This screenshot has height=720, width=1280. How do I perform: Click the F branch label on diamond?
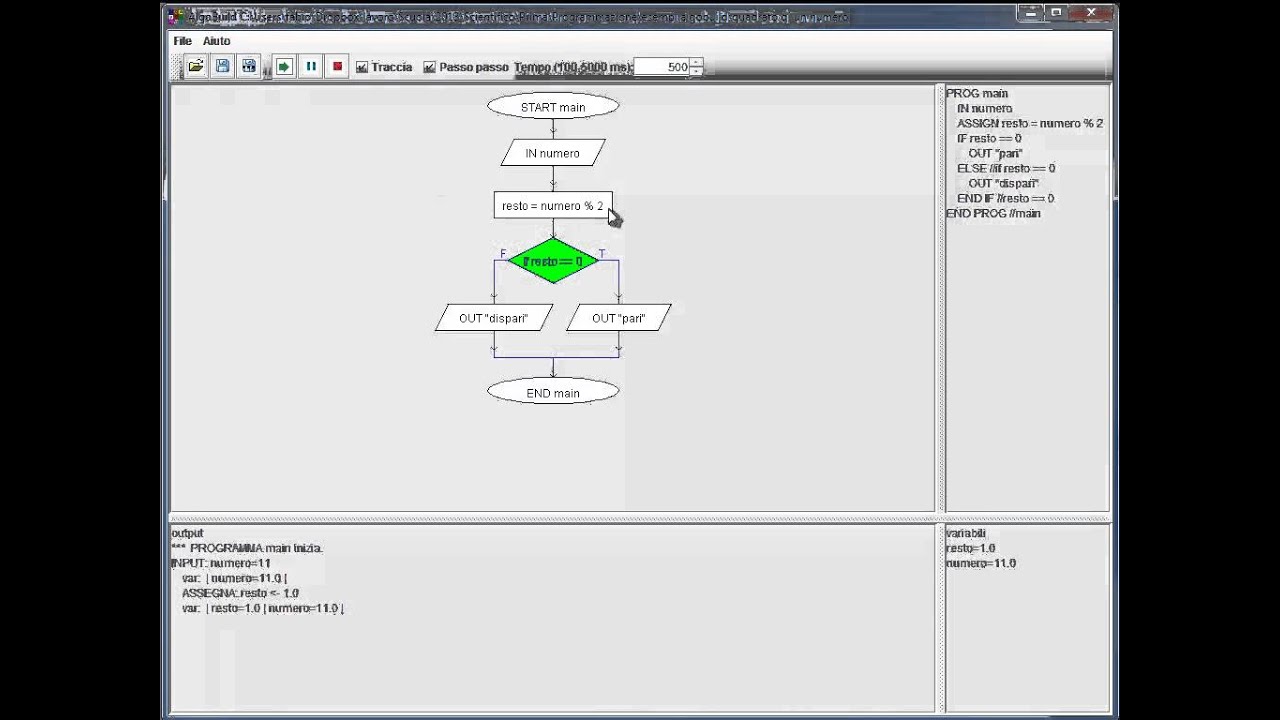coord(503,254)
